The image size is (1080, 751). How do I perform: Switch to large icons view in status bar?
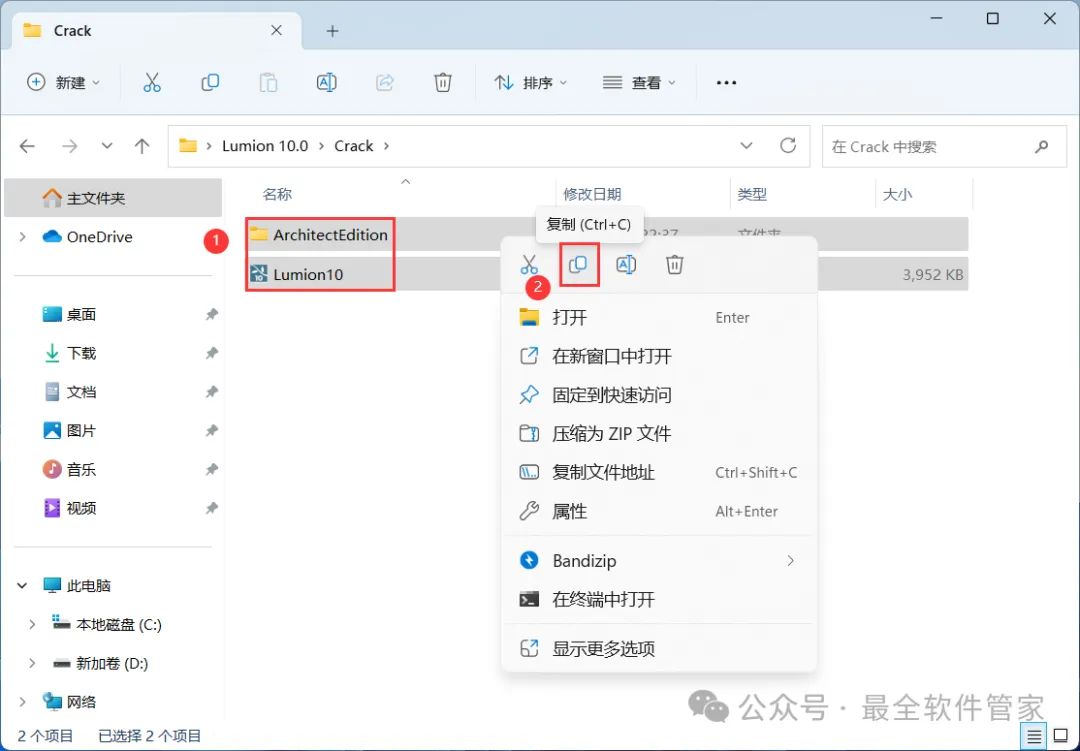pos(1061,737)
